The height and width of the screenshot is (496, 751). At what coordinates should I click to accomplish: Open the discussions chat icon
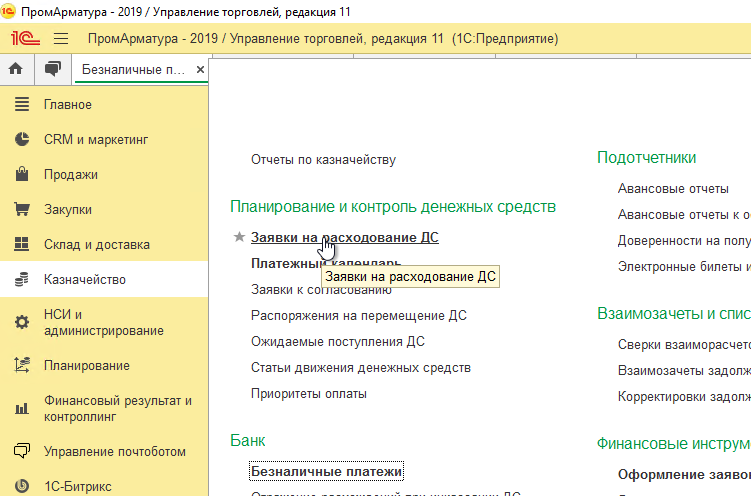point(53,69)
